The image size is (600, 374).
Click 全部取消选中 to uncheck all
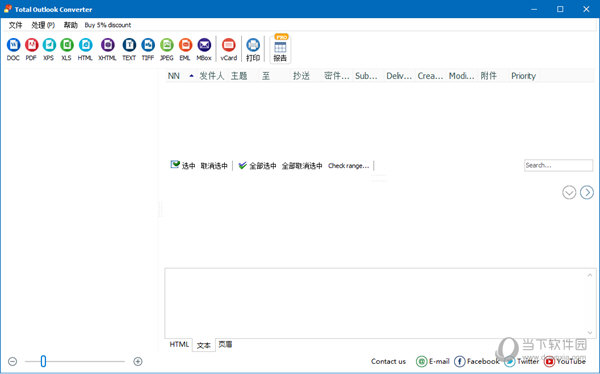tap(302, 166)
